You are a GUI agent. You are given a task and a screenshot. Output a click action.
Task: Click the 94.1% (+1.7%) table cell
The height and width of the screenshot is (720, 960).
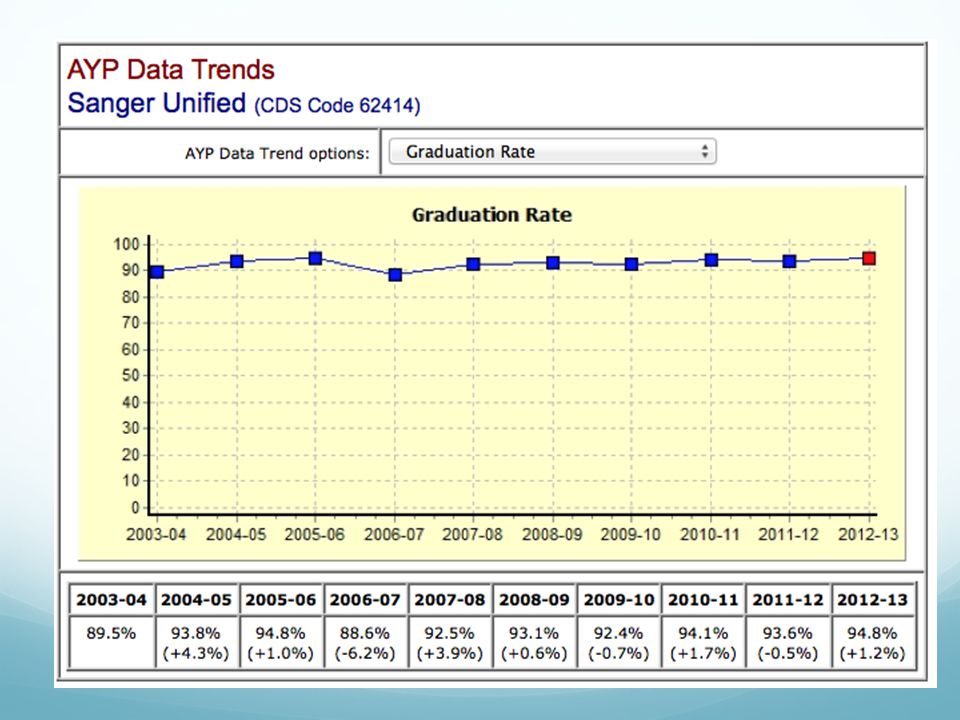pyautogui.click(x=703, y=642)
